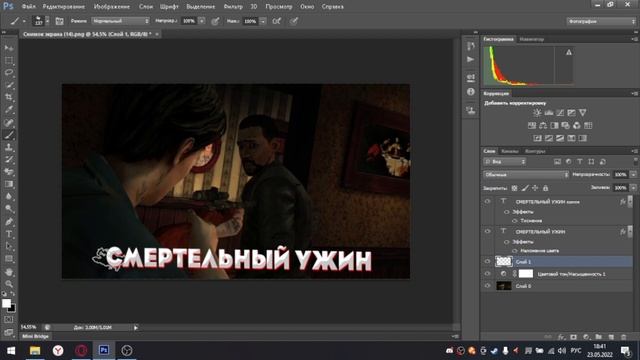
Task: Select the Brush tool in the toolbox
Action: pos(9,135)
